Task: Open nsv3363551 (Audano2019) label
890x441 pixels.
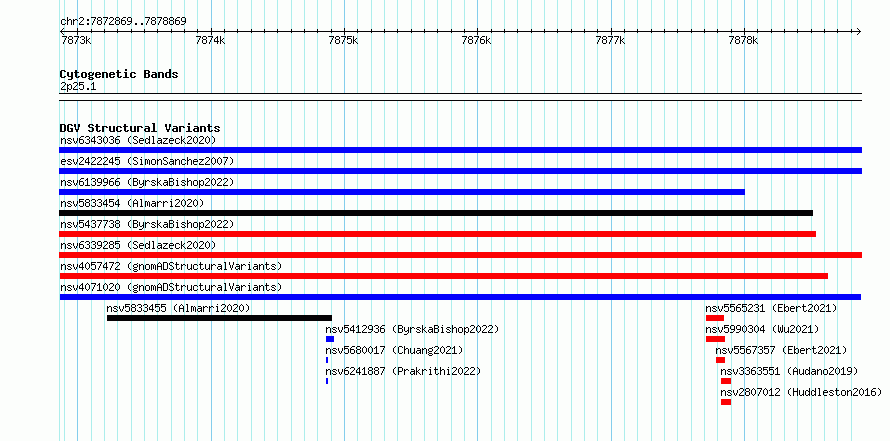Action: pyautogui.click(x=789, y=371)
